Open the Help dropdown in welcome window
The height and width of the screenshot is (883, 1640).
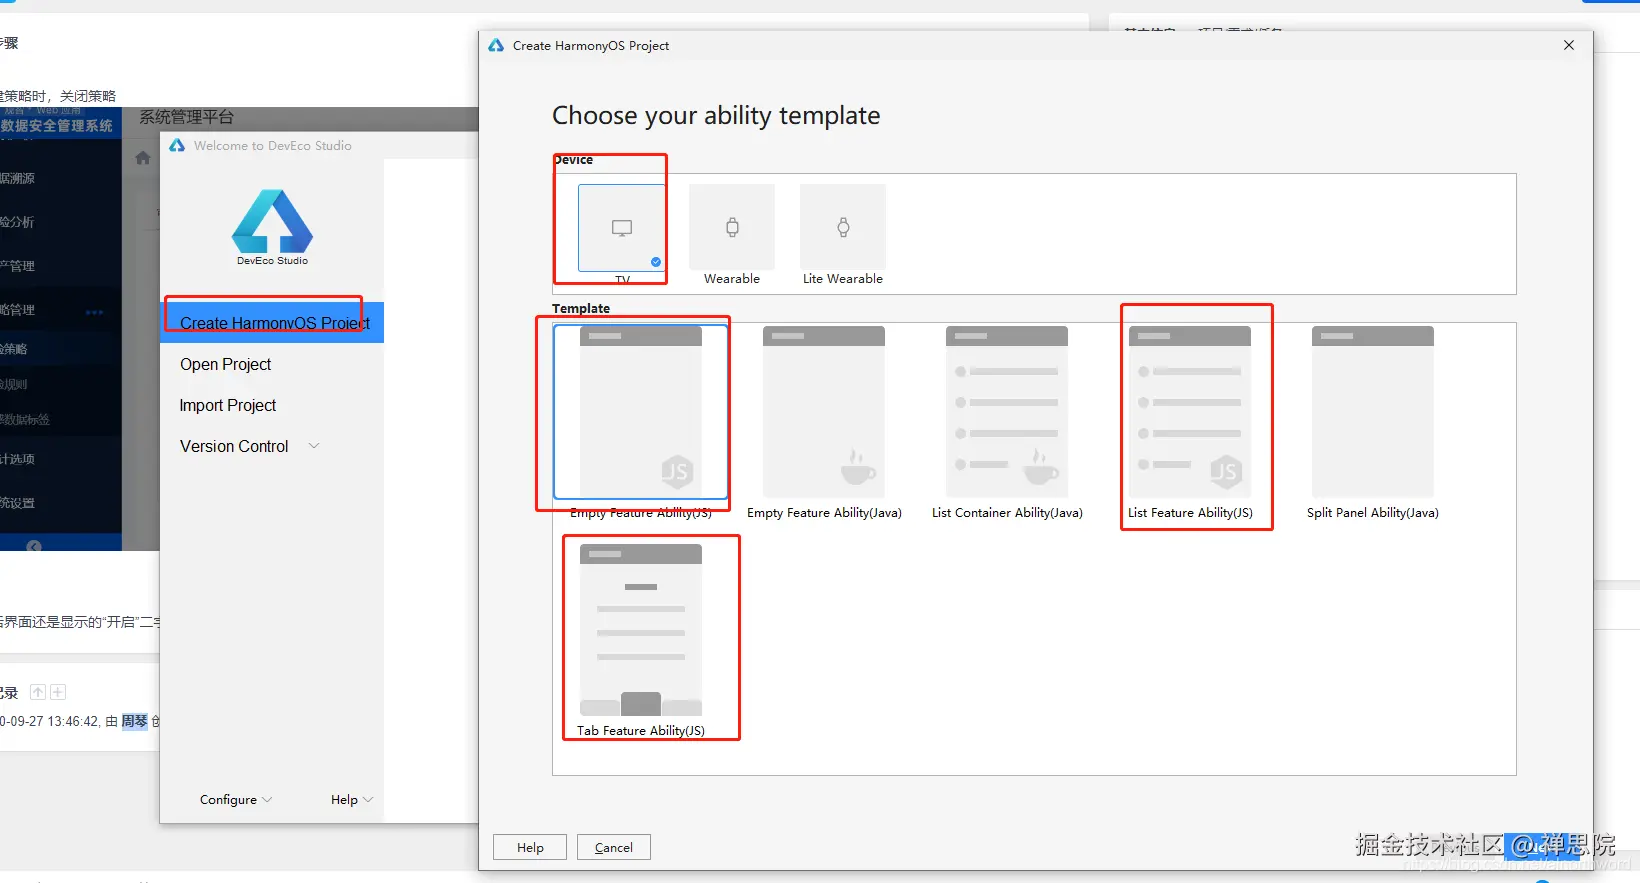point(352,800)
